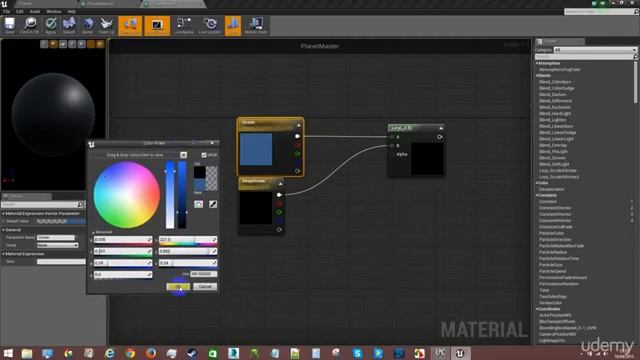The width and height of the screenshot is (640, 360).
Task: Select the sphere preview primitive icon
Action: [53, 44]
